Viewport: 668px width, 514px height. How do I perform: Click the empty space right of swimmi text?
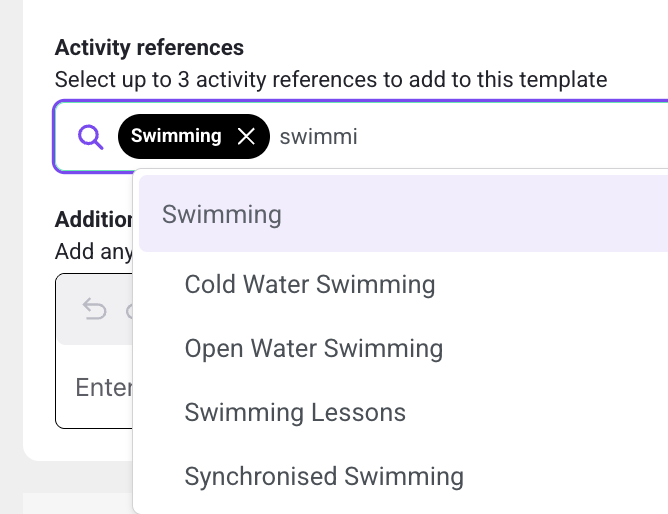tap(511, 137)
